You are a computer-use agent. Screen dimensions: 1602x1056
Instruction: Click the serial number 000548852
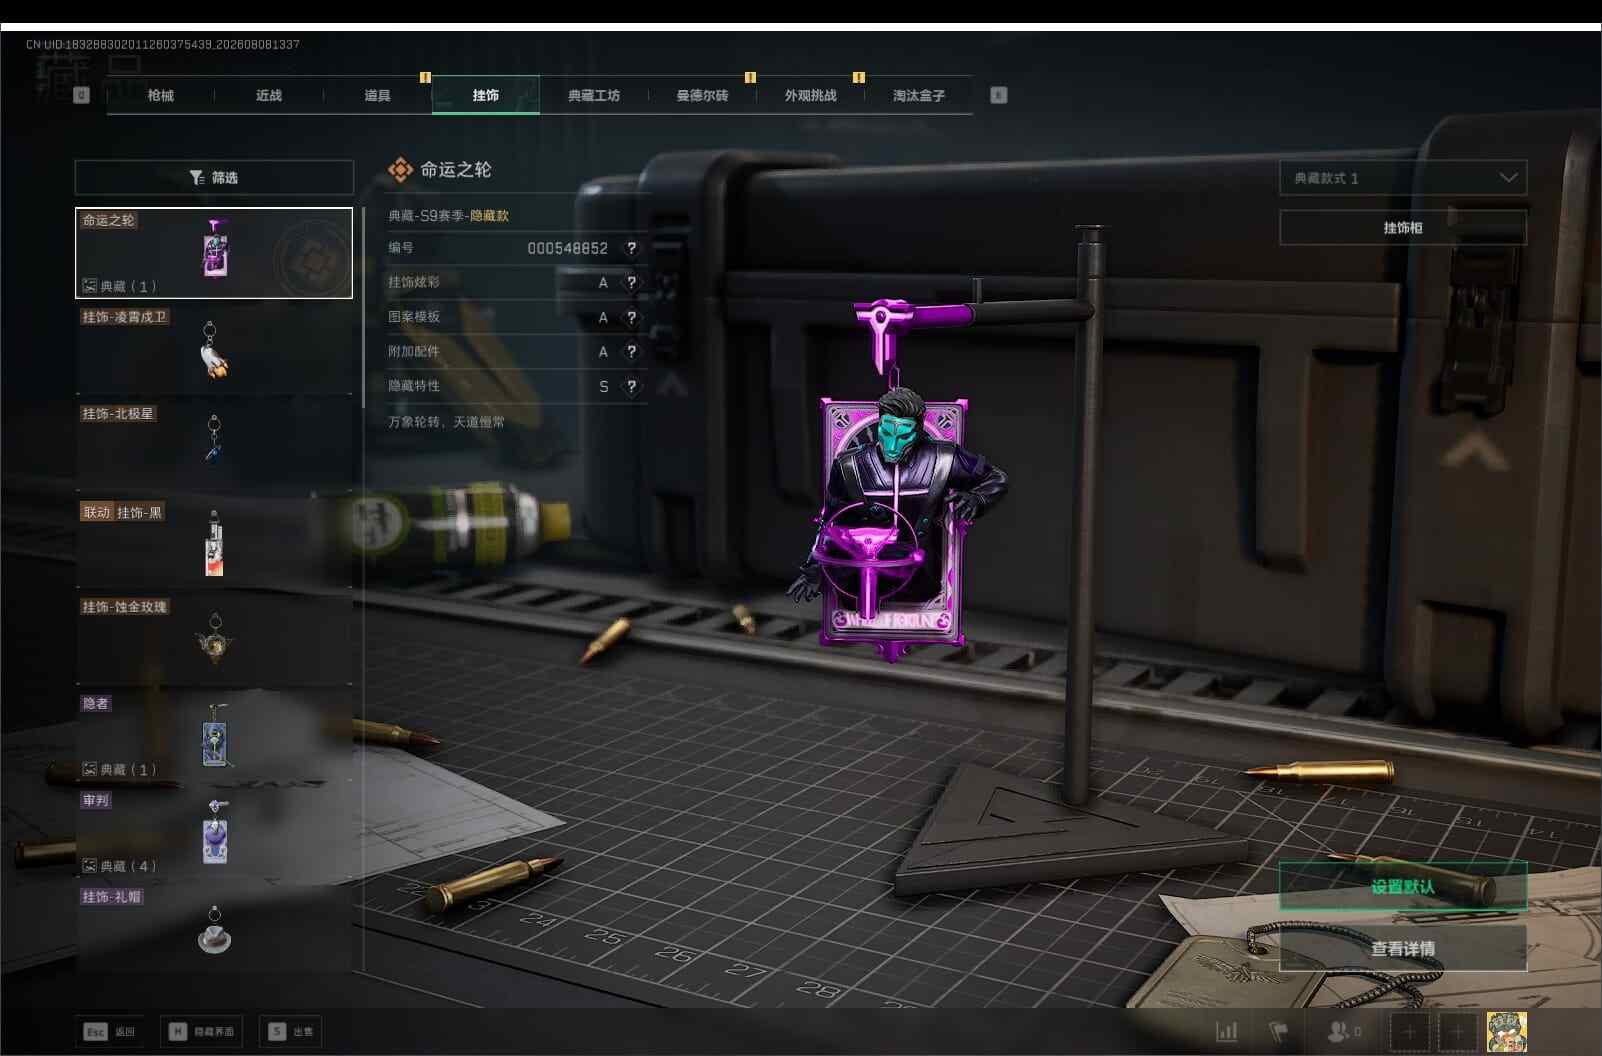click(x=568, y=248)
